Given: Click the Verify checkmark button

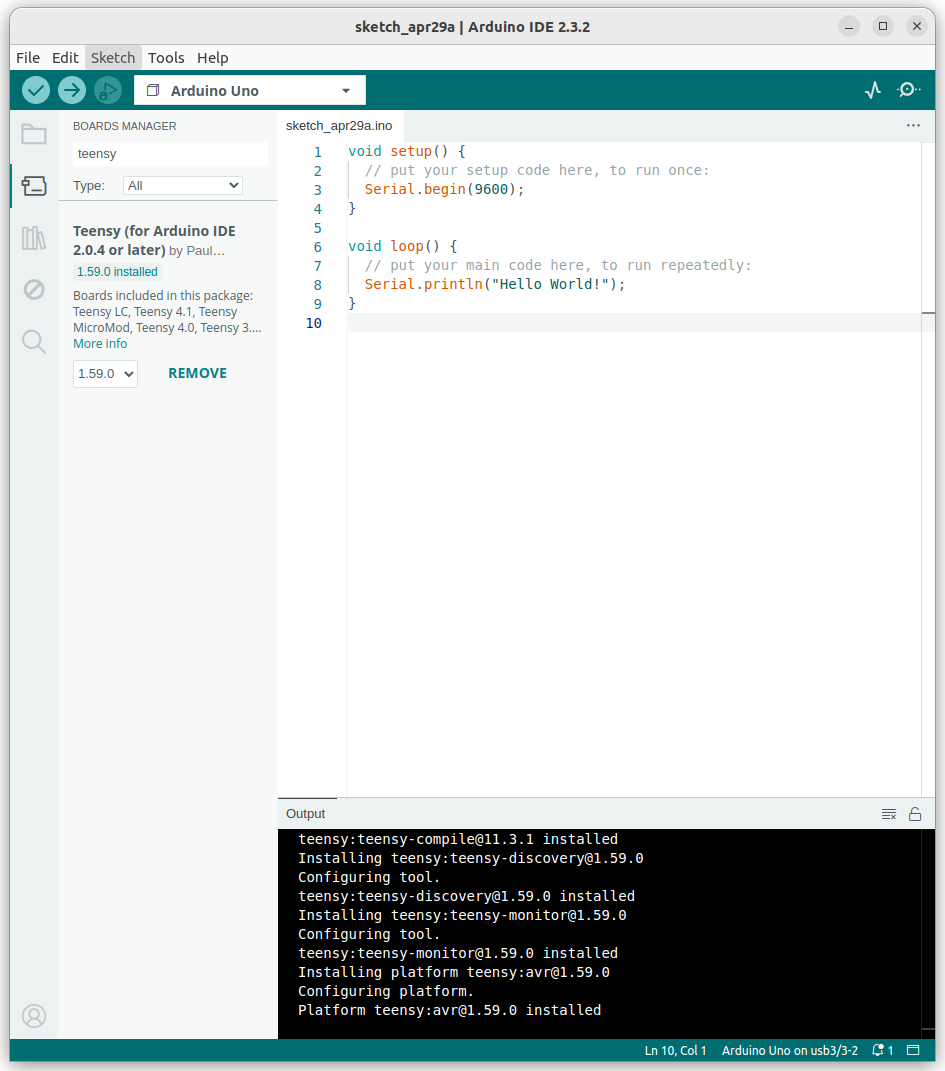Looking at the screenshot, I should click(x=36, y=90).
